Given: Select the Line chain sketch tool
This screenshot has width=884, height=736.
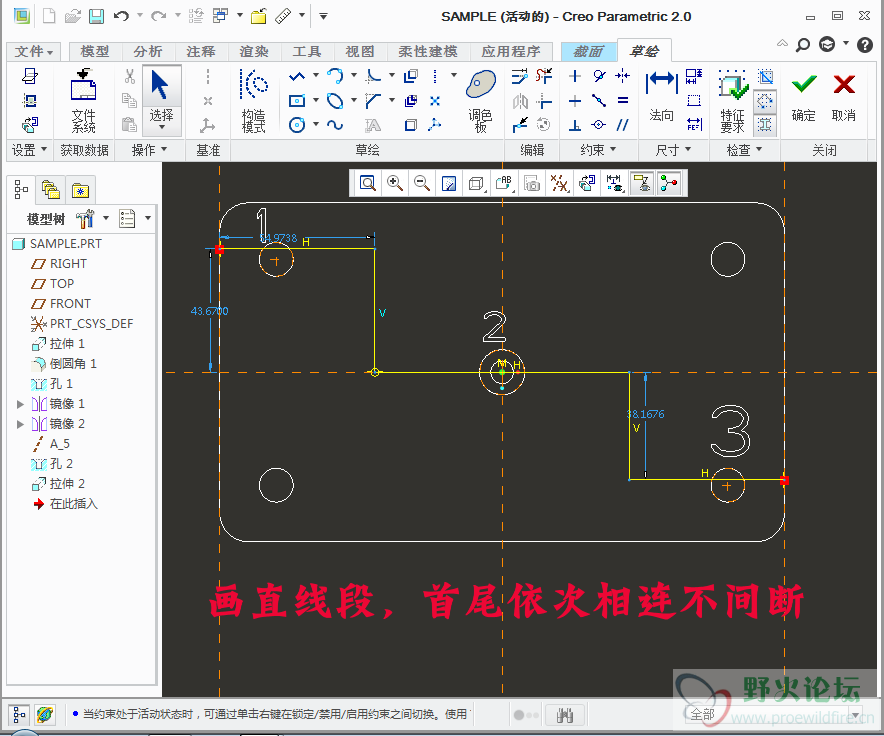Looking at the screenshot, I should pos(297,76).
